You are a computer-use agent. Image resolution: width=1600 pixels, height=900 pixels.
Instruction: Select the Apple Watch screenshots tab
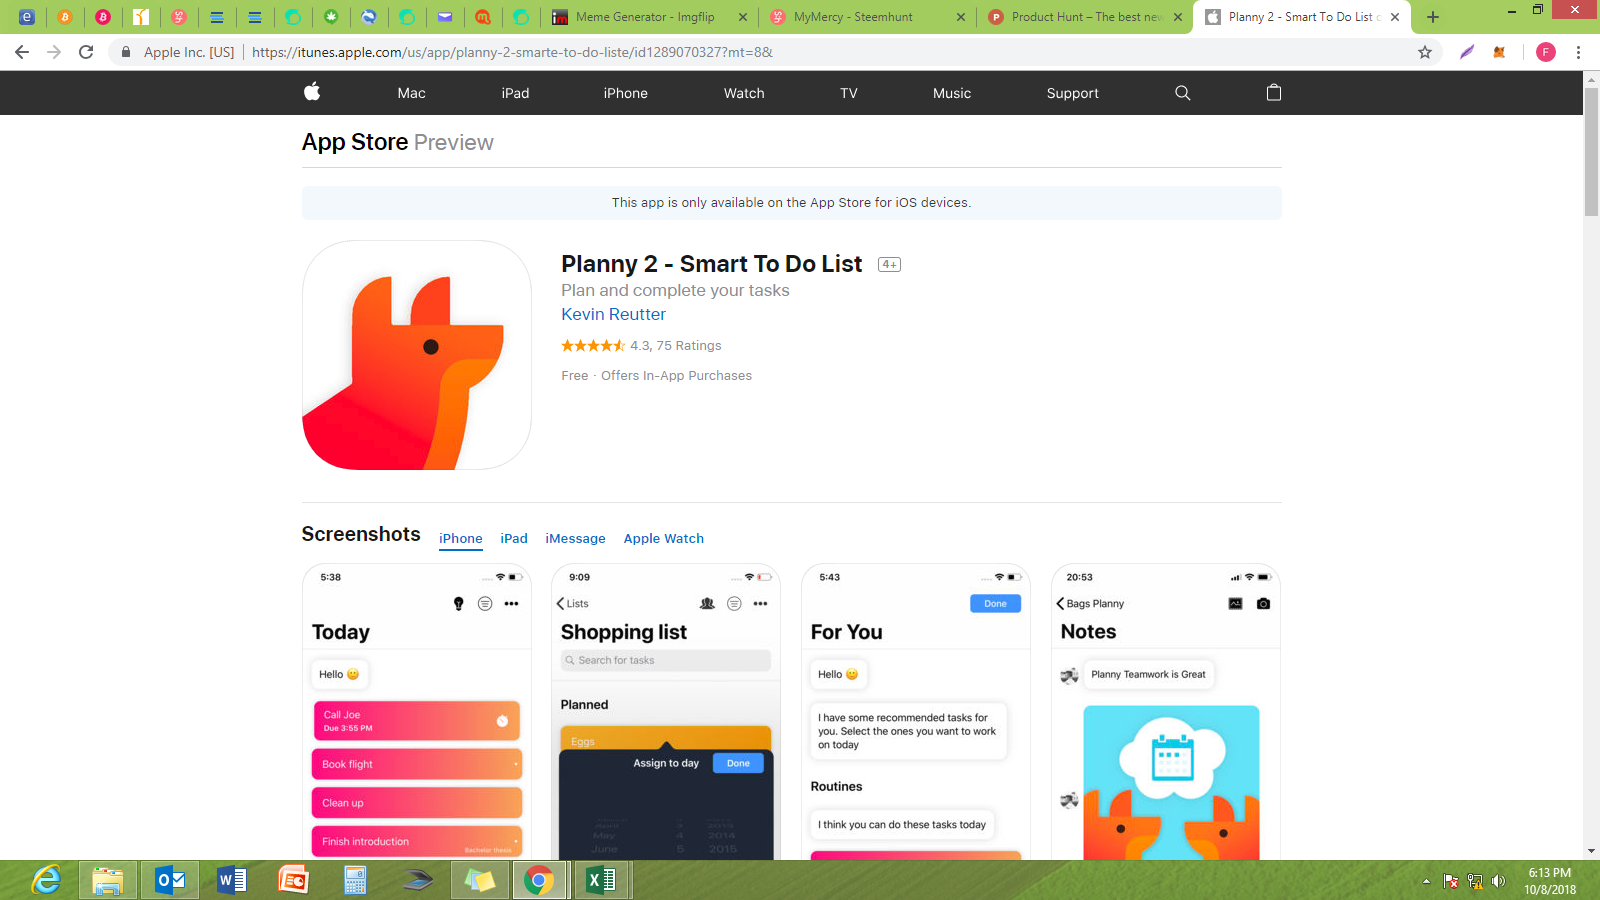(x=664, y=538)
